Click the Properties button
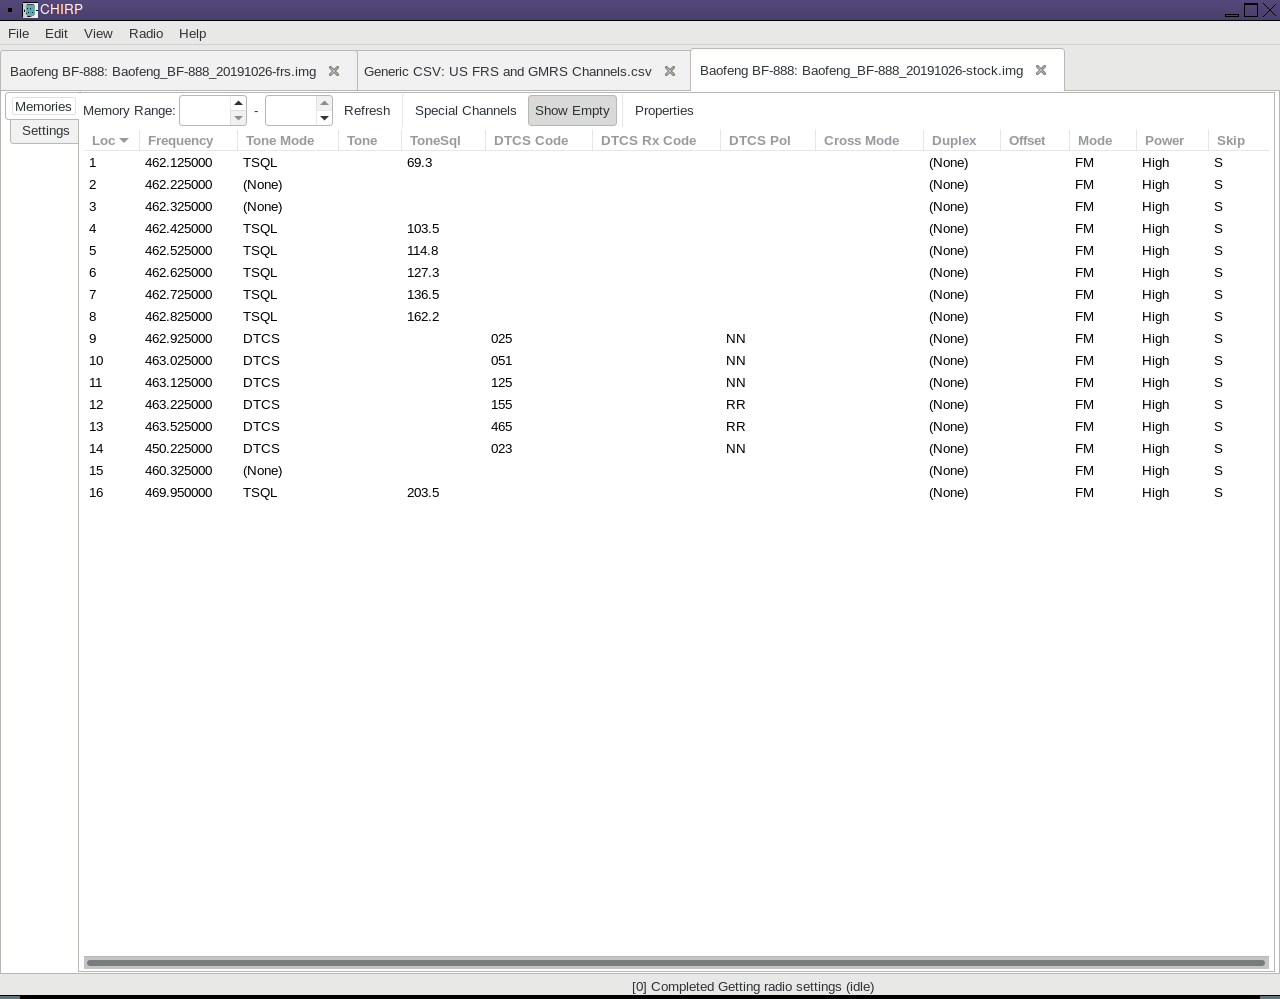The width and height of the screenshot is (1280, 999). click(664, 110)
